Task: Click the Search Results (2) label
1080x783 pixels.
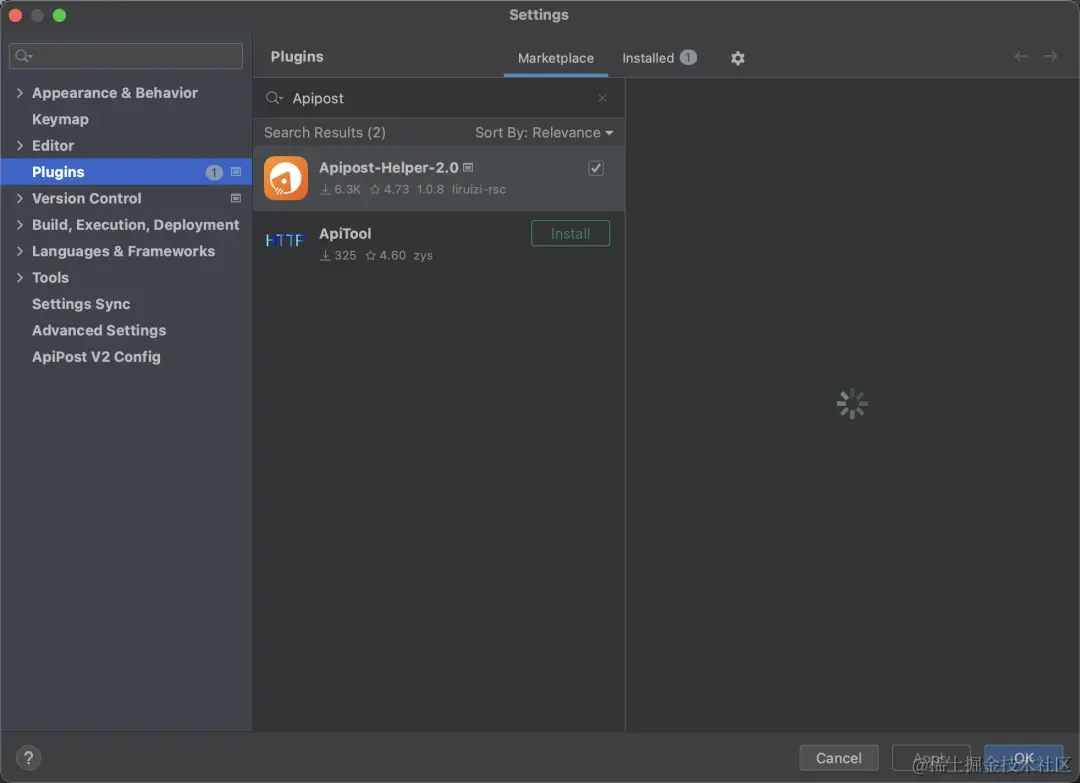Action: [324, 132]
